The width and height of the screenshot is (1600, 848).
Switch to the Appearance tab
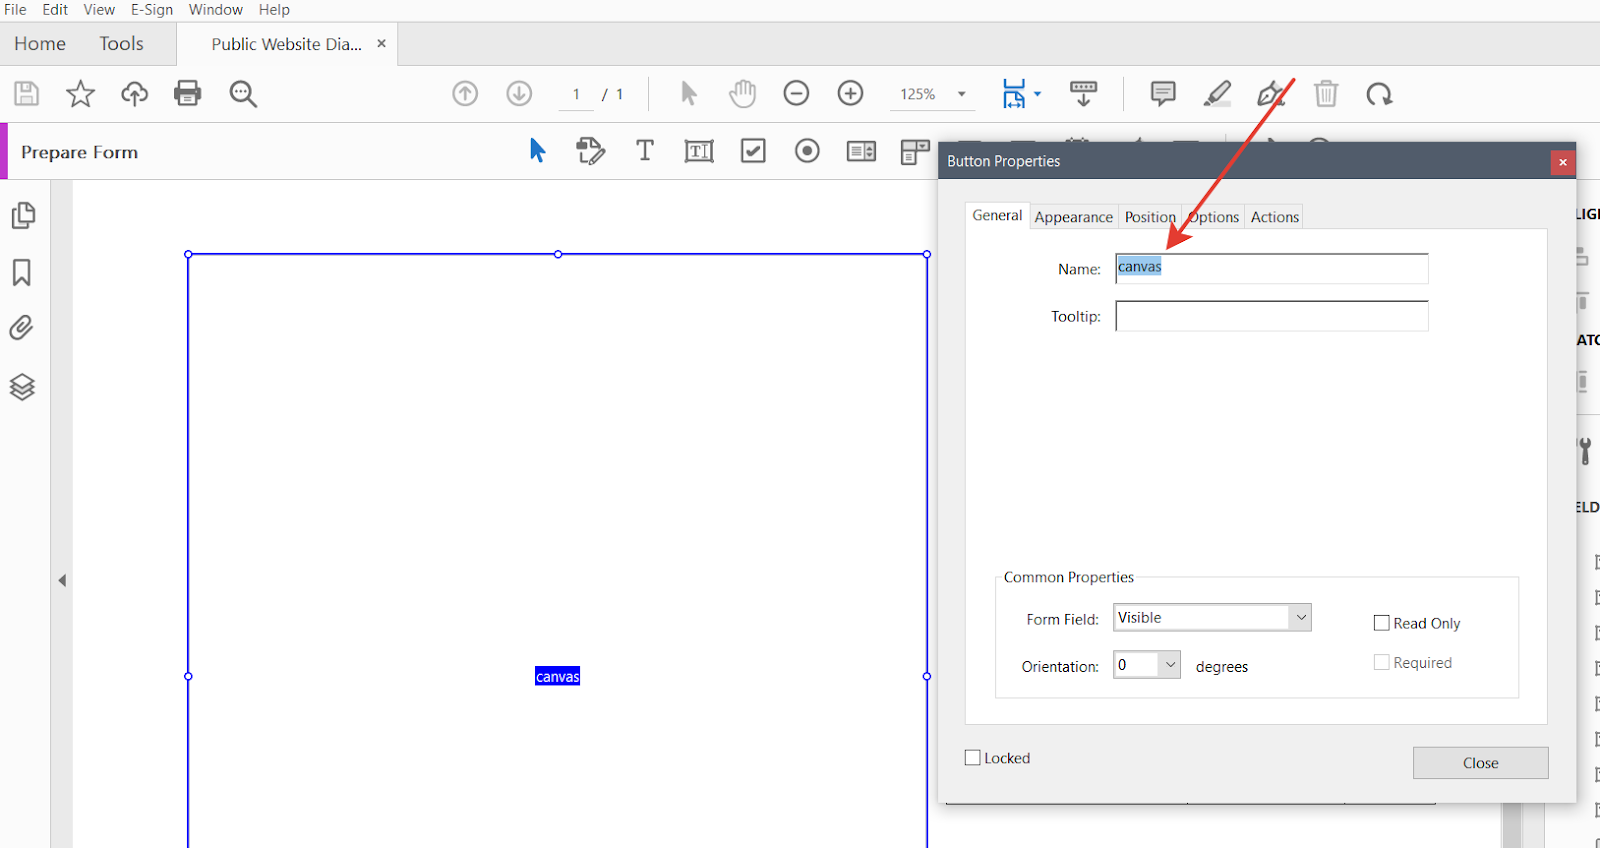pyautogui.click(x=1073, y=217)
